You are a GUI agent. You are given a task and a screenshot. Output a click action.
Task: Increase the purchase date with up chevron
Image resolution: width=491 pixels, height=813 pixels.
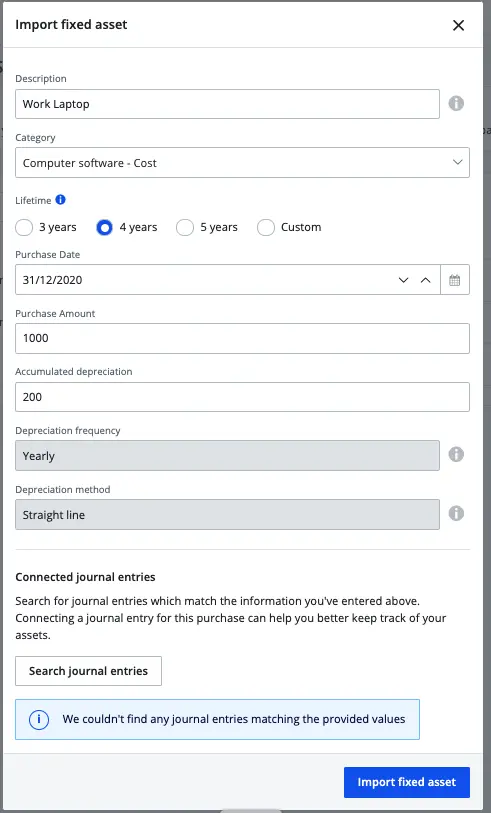(426, 280)
